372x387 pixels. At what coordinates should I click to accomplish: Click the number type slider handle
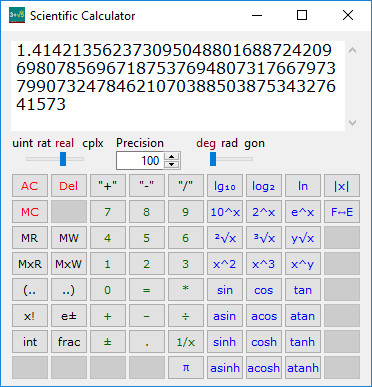(x=63, y=159)
